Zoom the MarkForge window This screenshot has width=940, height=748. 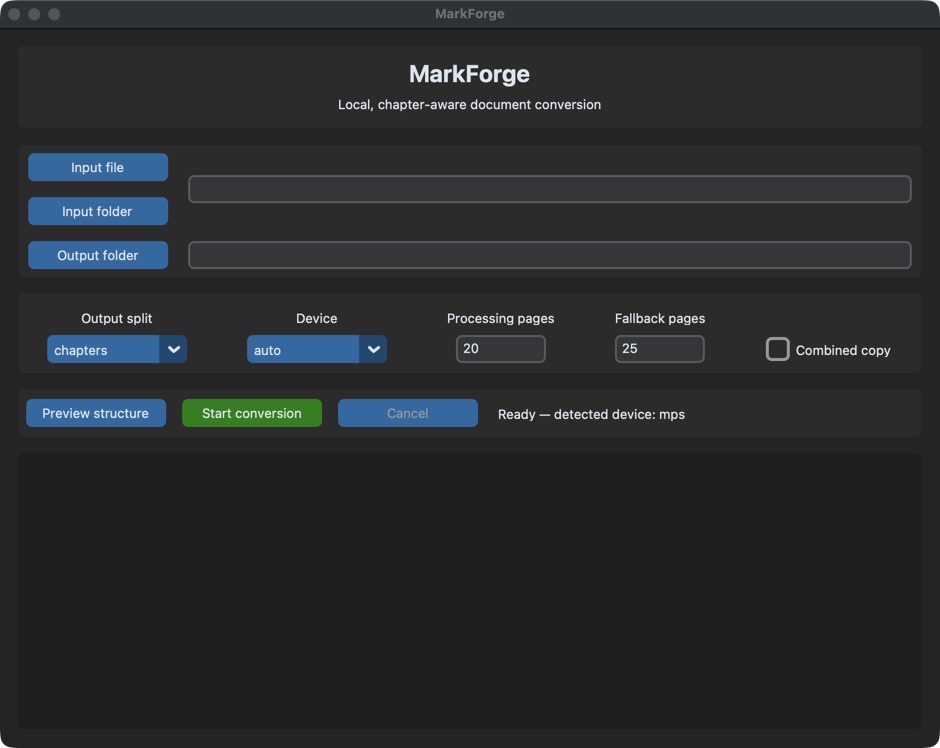pyautogui.click(x=54, y=14)
